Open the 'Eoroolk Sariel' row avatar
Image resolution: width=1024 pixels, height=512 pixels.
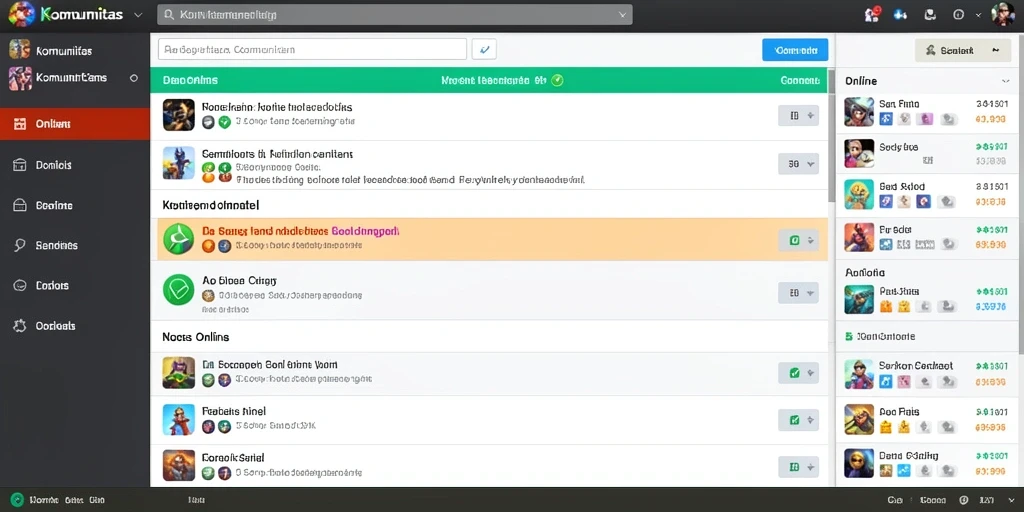coord(178,466)
